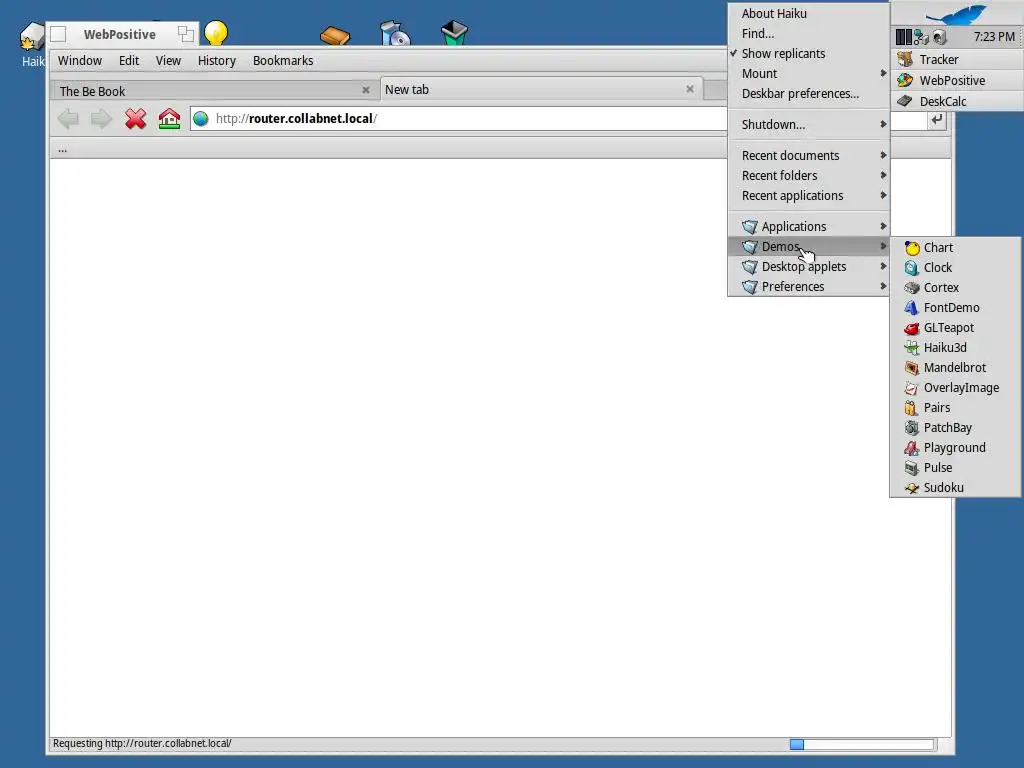The image size is (1024, 768).
Task: Close the New tab tab
Action: tap(690, 89)
